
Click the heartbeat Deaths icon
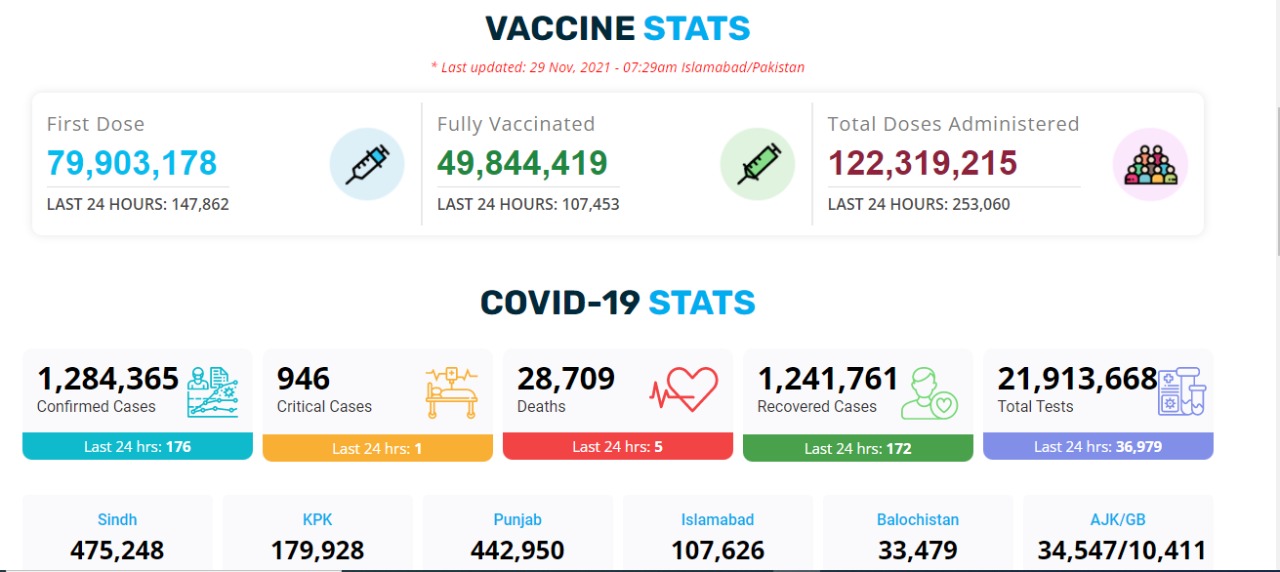point(684,390)
